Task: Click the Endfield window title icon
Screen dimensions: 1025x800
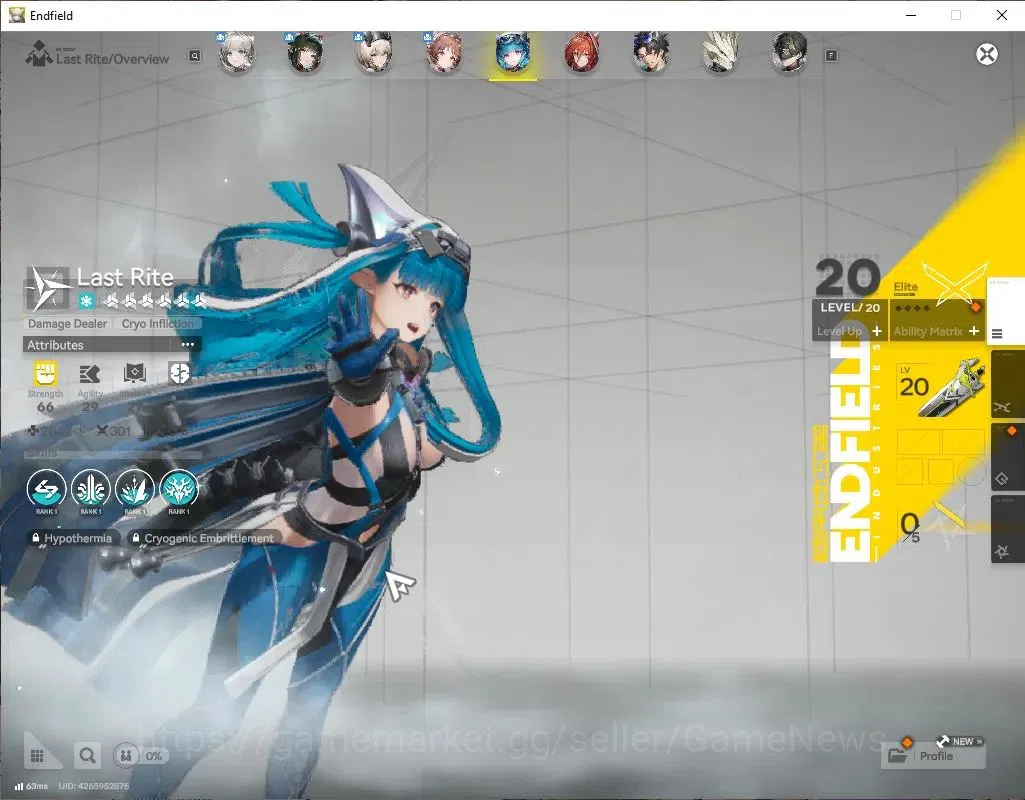Action: coord(16,14)
